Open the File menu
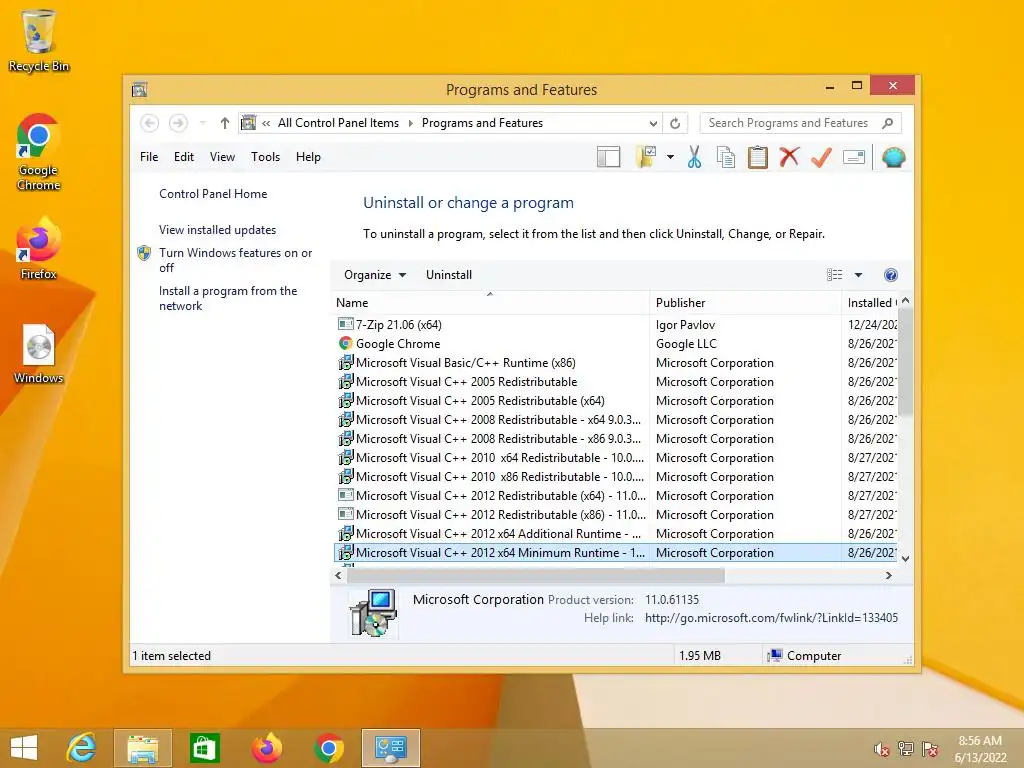 (x=149, y=157)
